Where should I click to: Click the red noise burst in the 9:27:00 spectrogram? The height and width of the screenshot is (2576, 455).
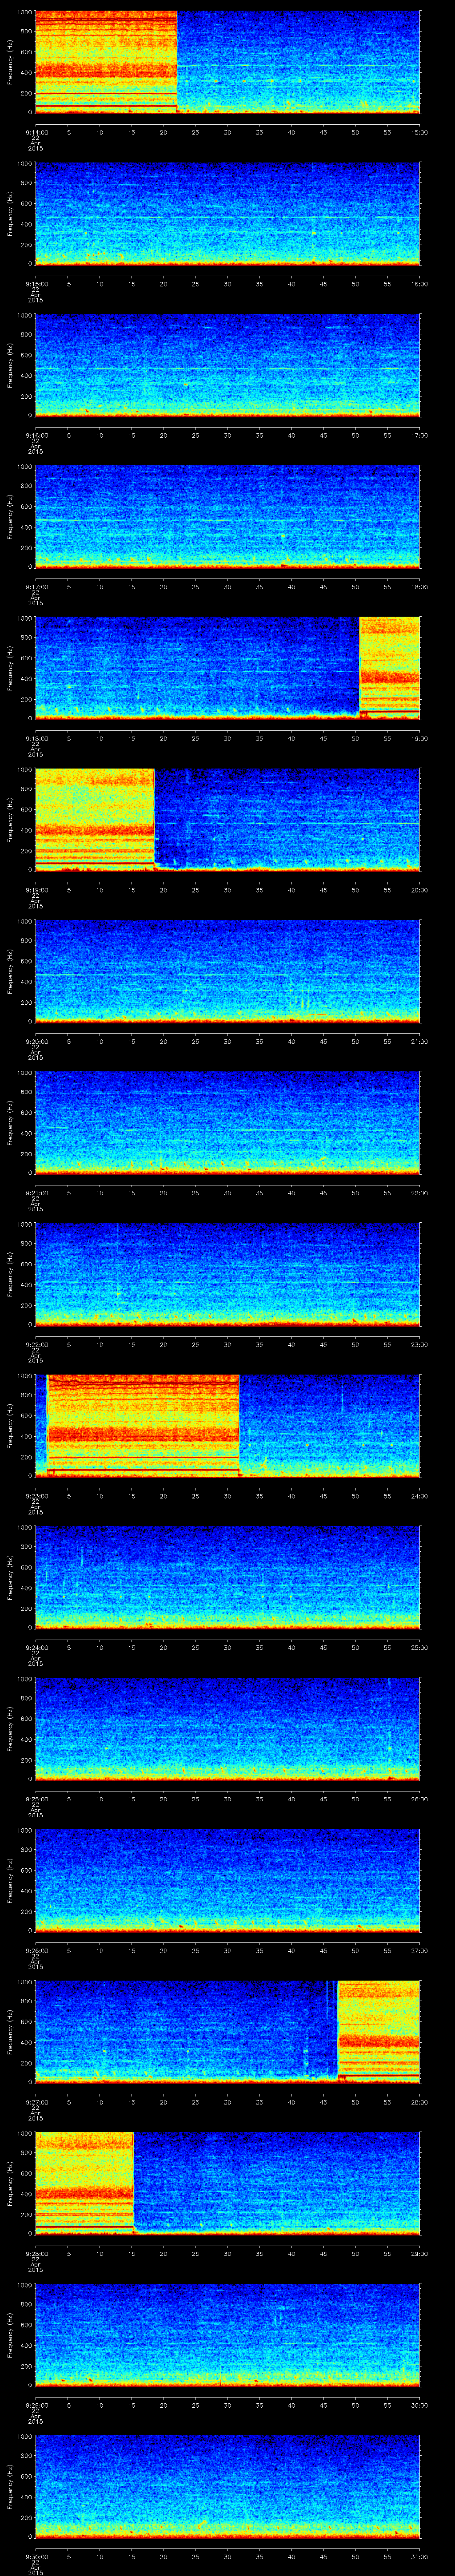pyautogui.click(x=378, y=2032)
